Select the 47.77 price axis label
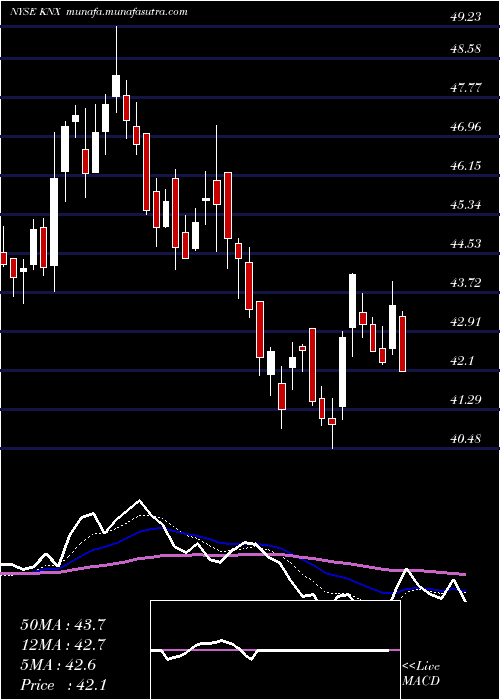The image size is (500, 700). pyautogui.click(x=465, y=88)
